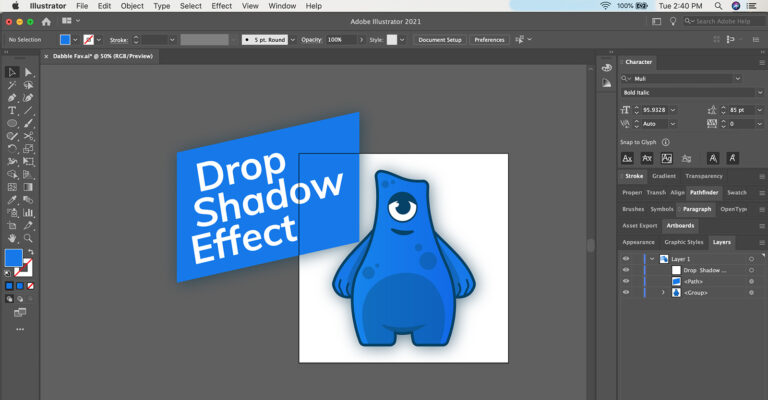This screenshot has height=400, width=768.
Task: Open the Bold Italic font style dropdown
Action: point(760,93)
